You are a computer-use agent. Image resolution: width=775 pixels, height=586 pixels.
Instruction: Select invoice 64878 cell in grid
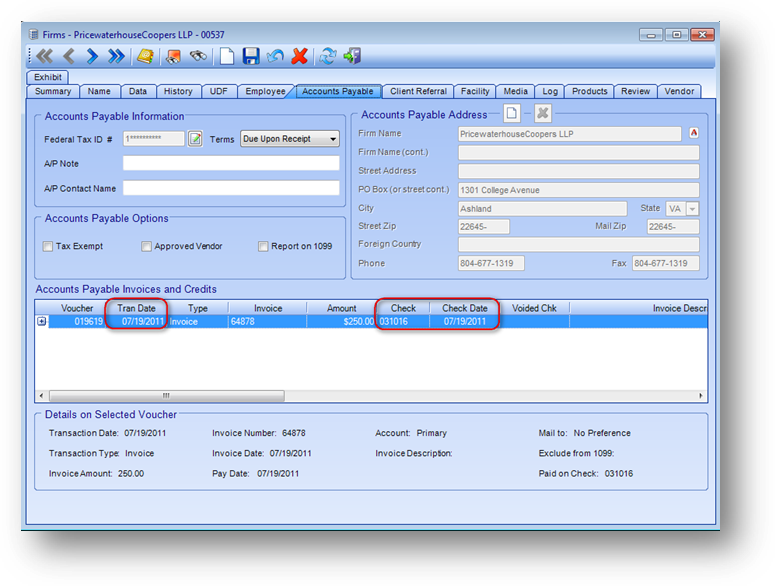pyautogui.click(x=267, y=322)
